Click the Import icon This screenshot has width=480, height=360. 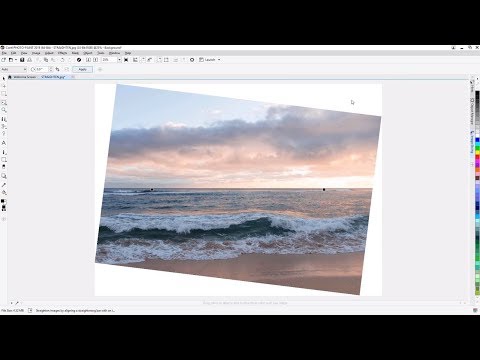tap(88, 60)
